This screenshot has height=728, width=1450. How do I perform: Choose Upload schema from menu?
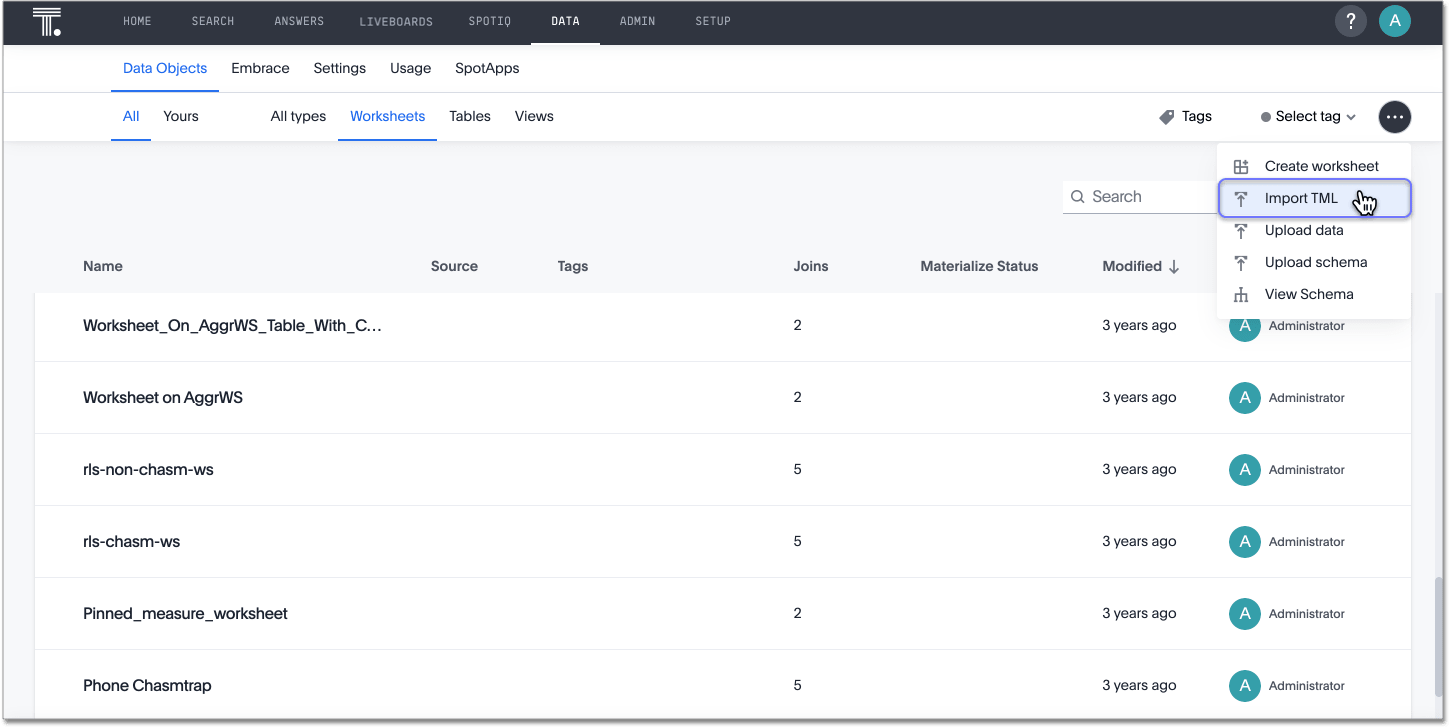(1314, 262)
